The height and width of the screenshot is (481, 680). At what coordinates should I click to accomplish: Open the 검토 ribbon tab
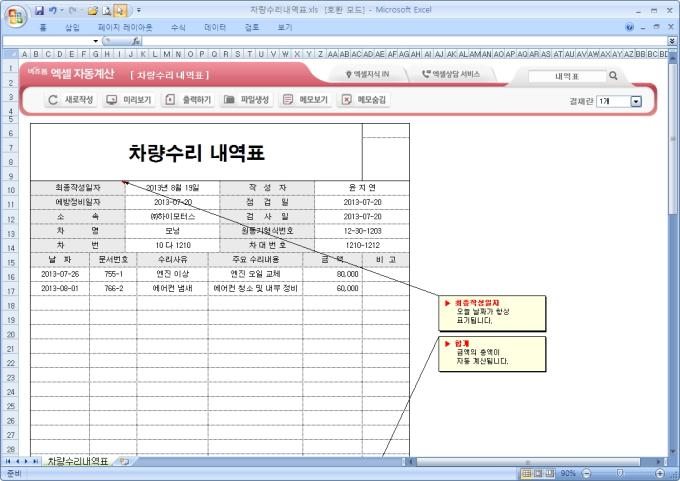[x=252, y=27]
